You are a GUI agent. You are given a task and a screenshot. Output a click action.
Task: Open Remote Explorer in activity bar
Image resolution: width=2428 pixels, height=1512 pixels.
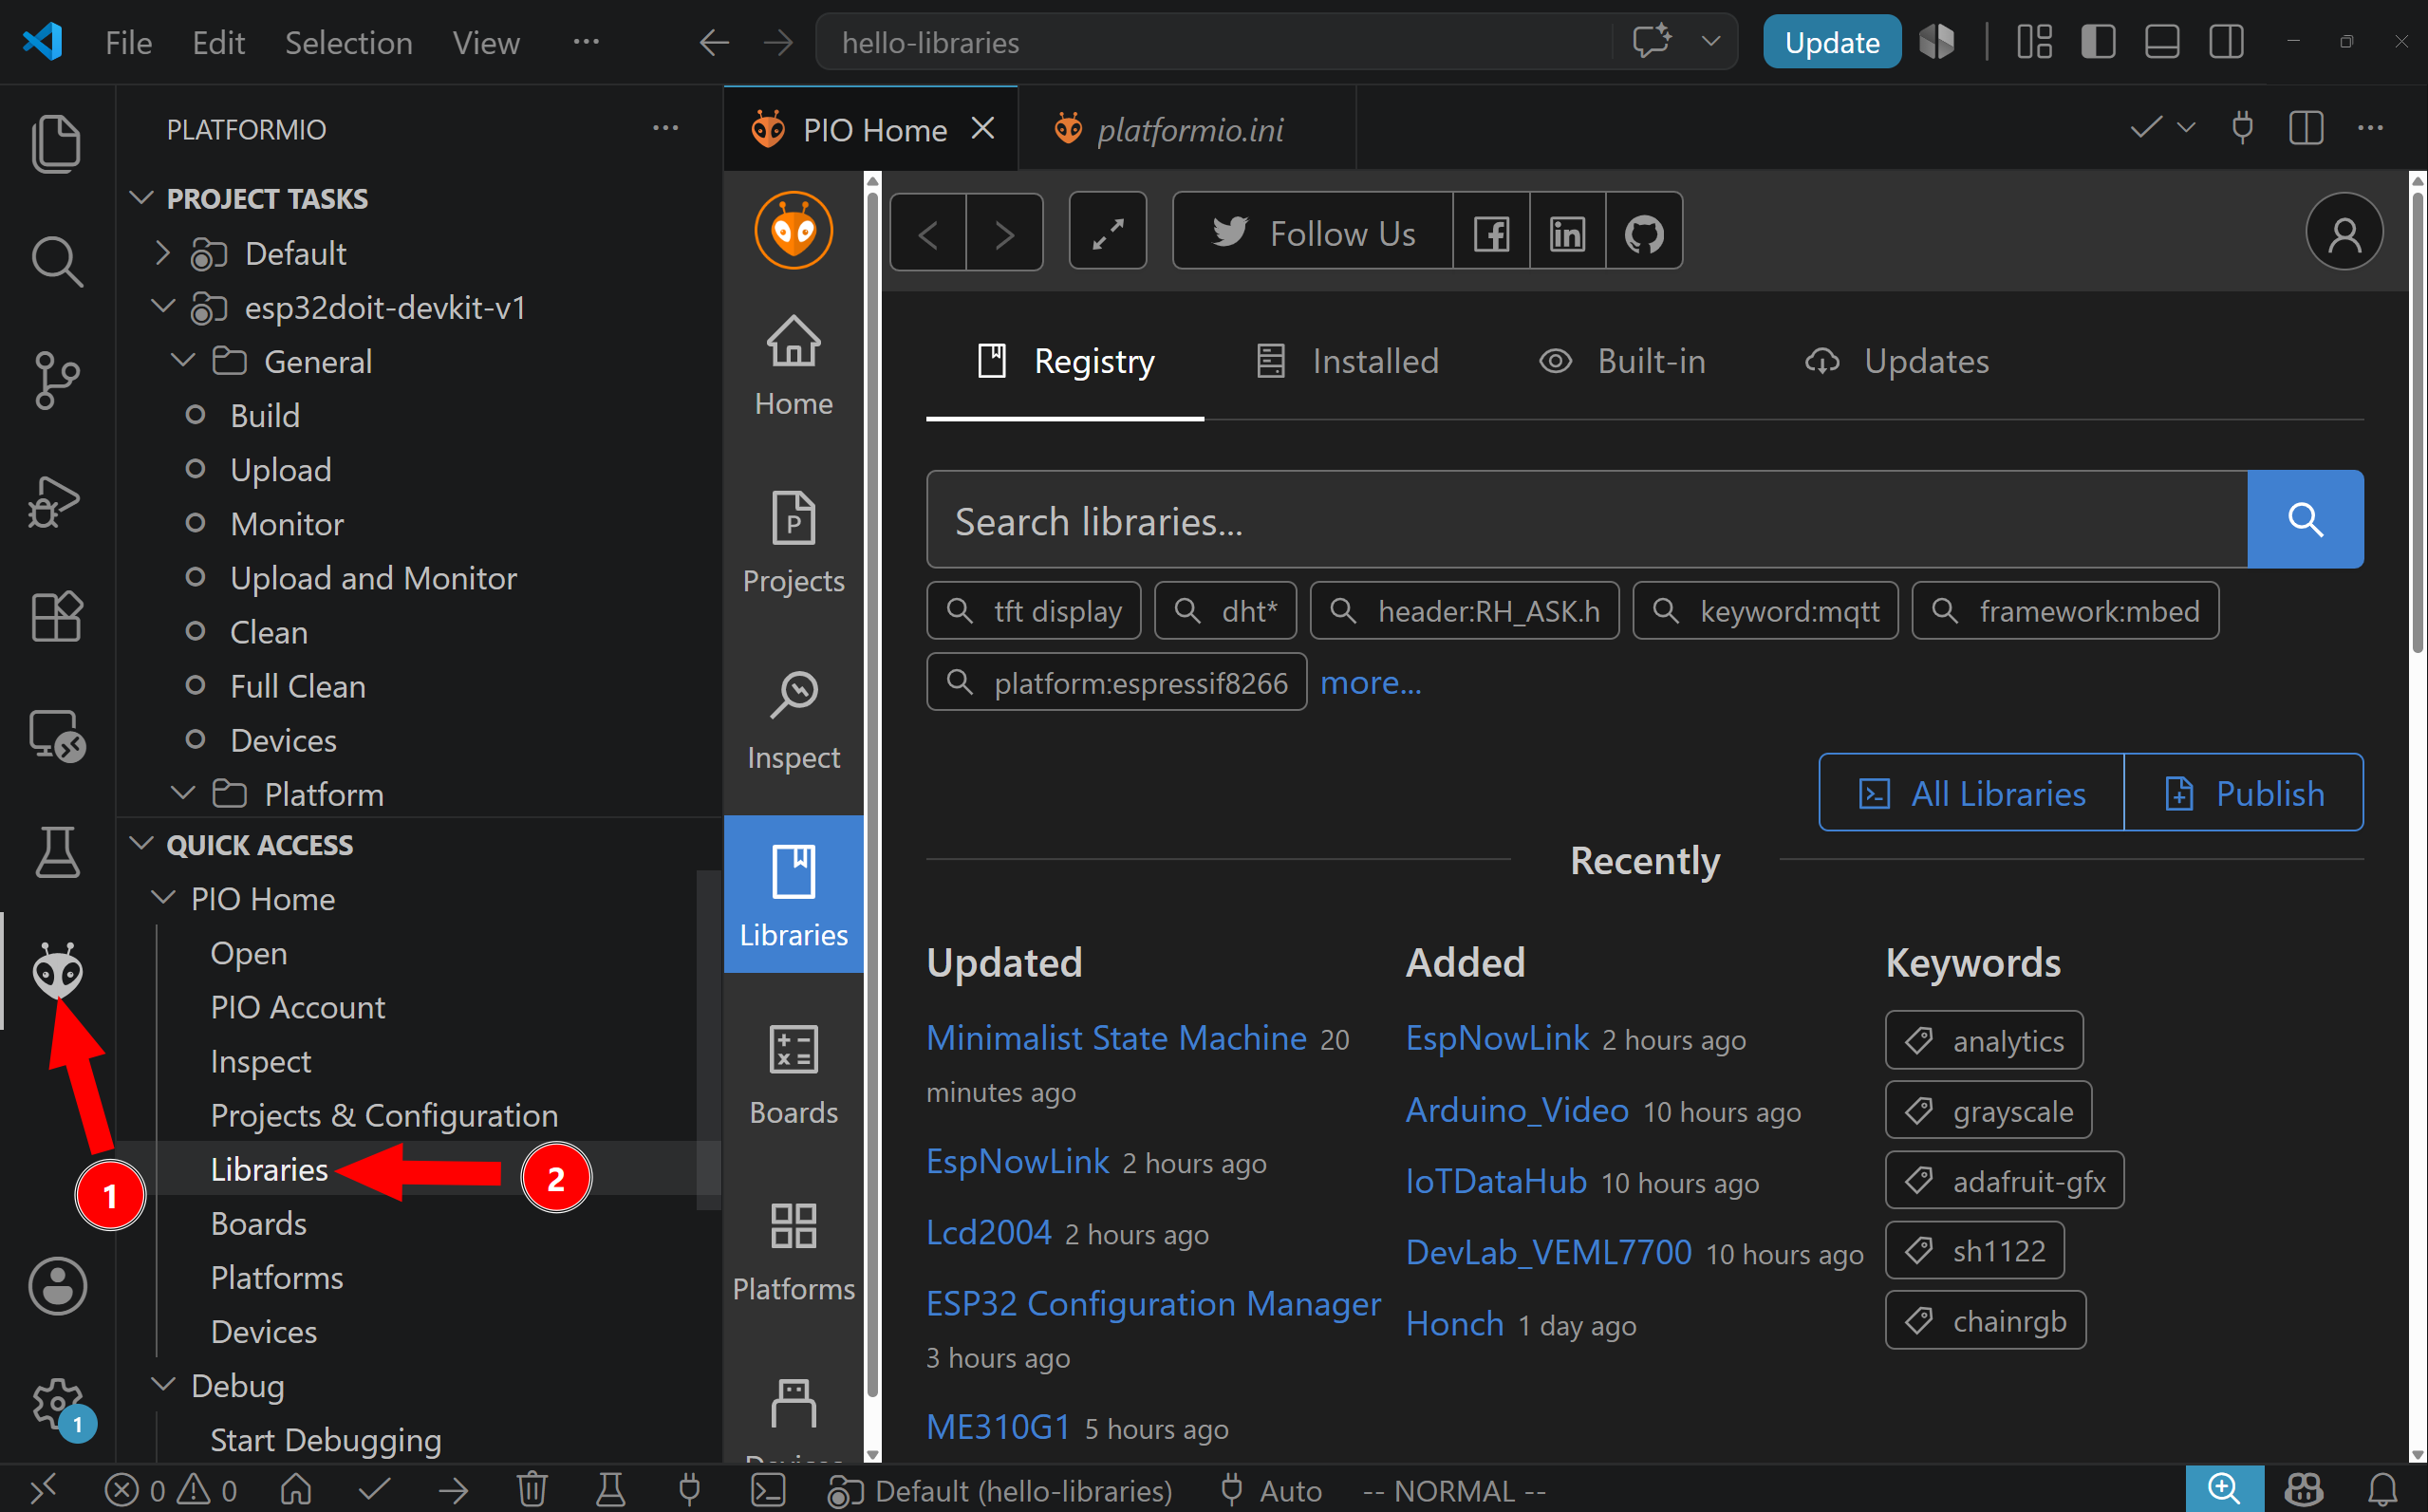tap(56, 735)
